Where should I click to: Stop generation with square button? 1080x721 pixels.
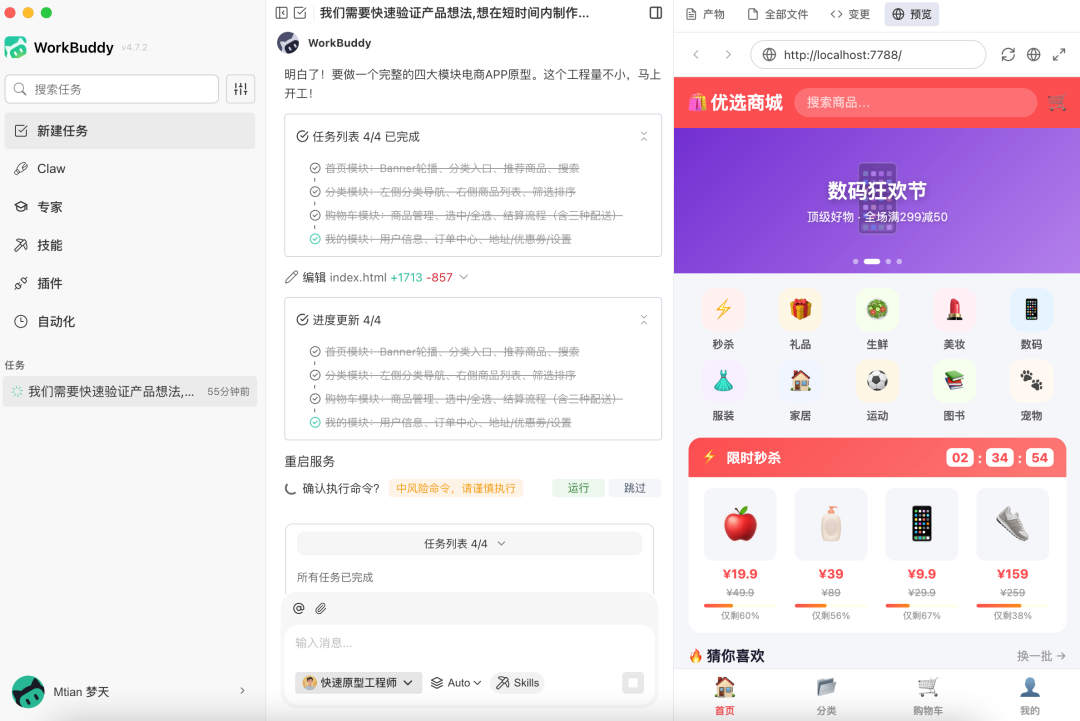pos(633,682)
